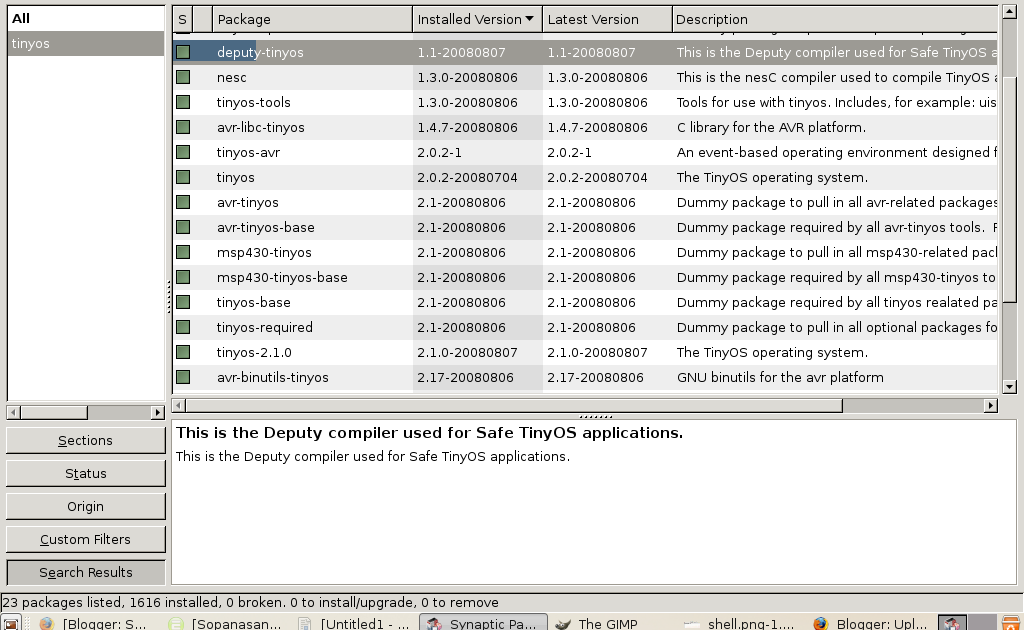The width and height of the screenshot is (1024, 630).
Task: Switch to shell.png-1 taskbar window
Action: click(739, 623)
